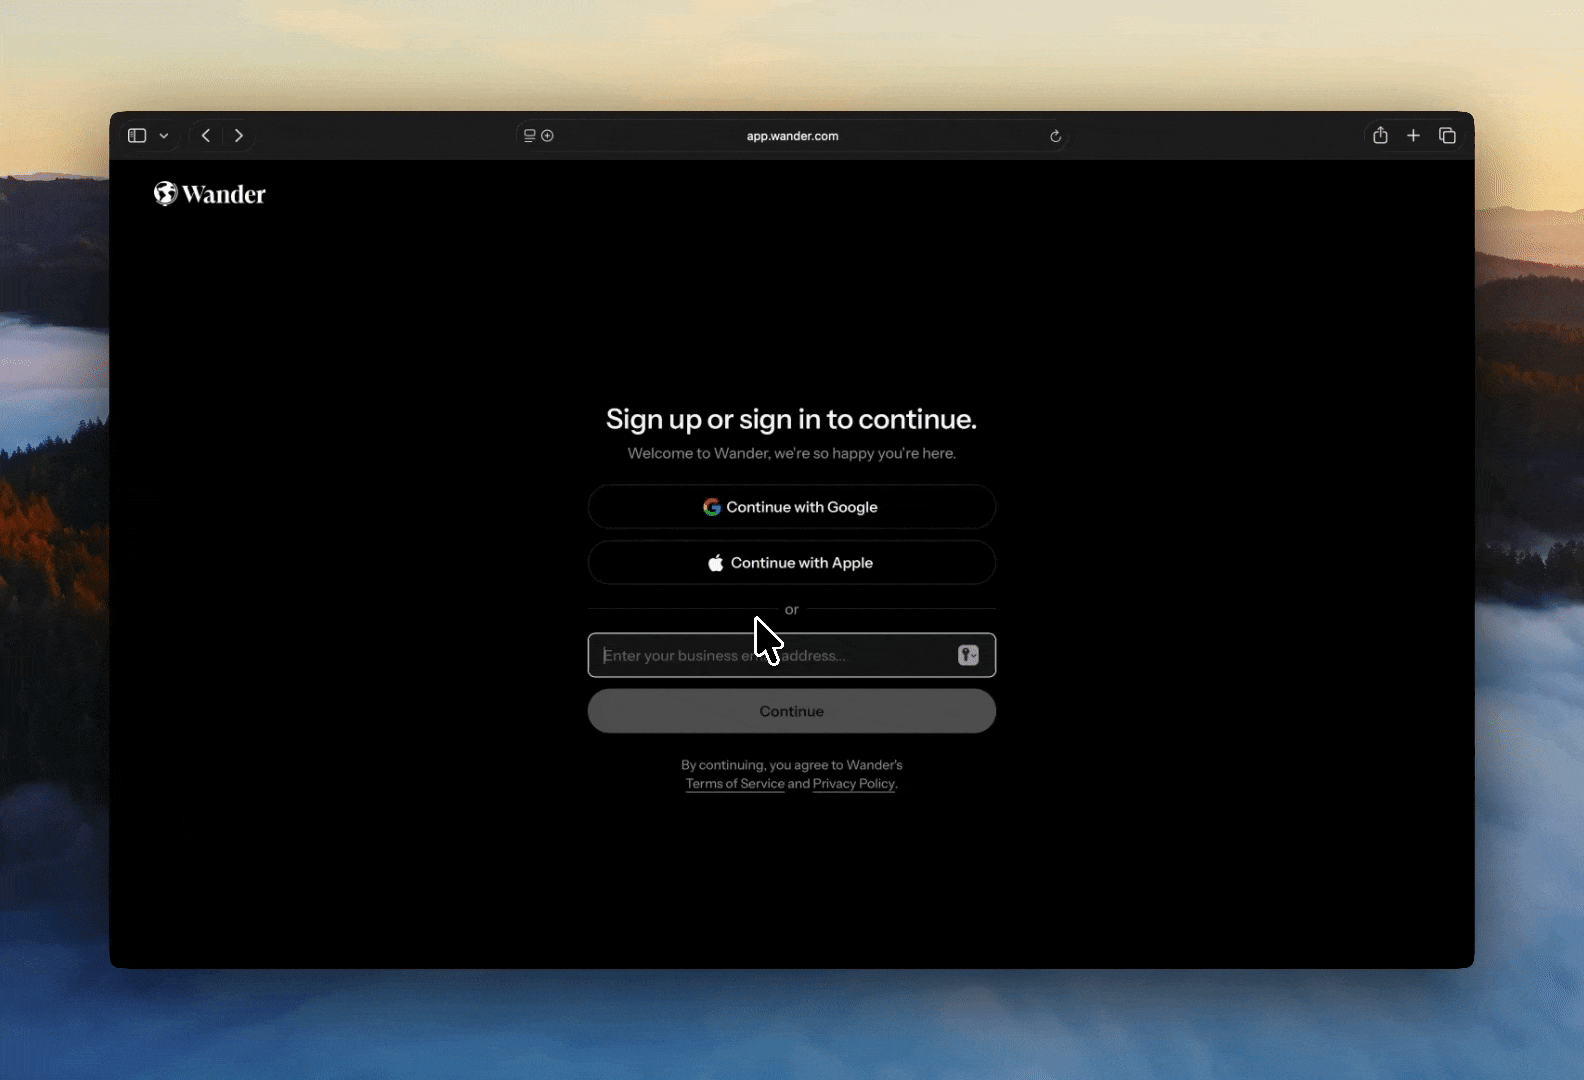Reload the page with the refresh icon
Viewport: 1584px width, 1080px height.
tap(1055, 136)
